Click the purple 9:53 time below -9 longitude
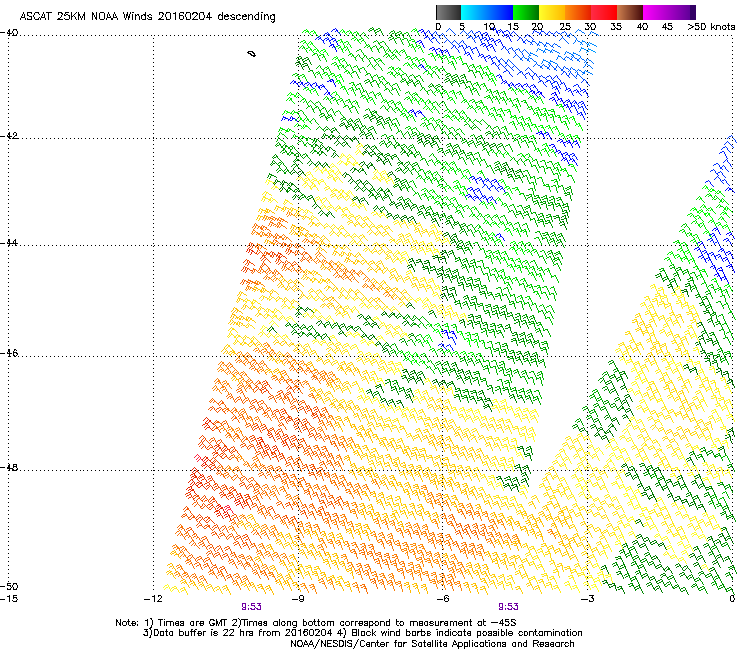Screen dimensions: 740x650 click(251, 607)
